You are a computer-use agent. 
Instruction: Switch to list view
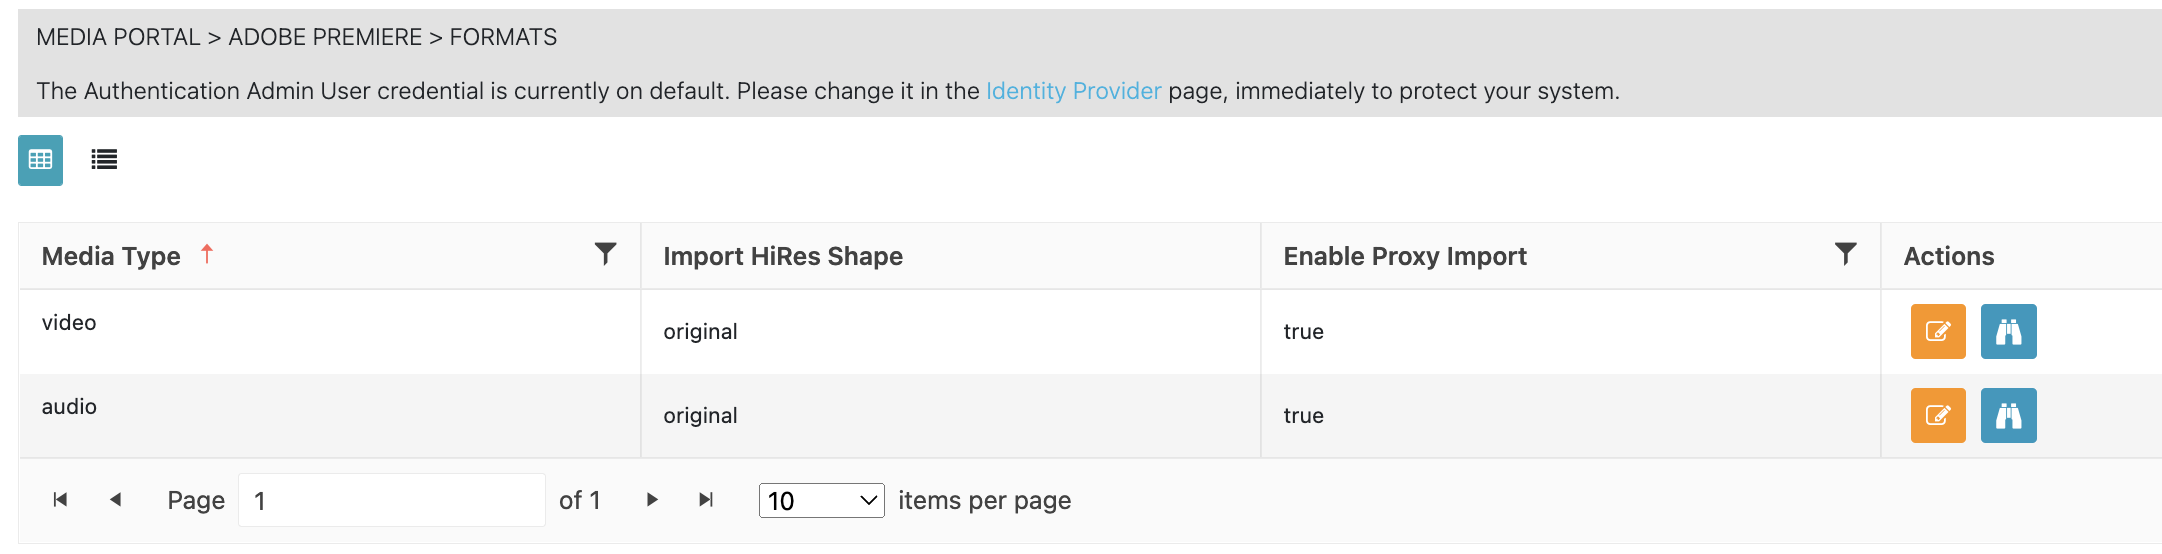[104, 160]
